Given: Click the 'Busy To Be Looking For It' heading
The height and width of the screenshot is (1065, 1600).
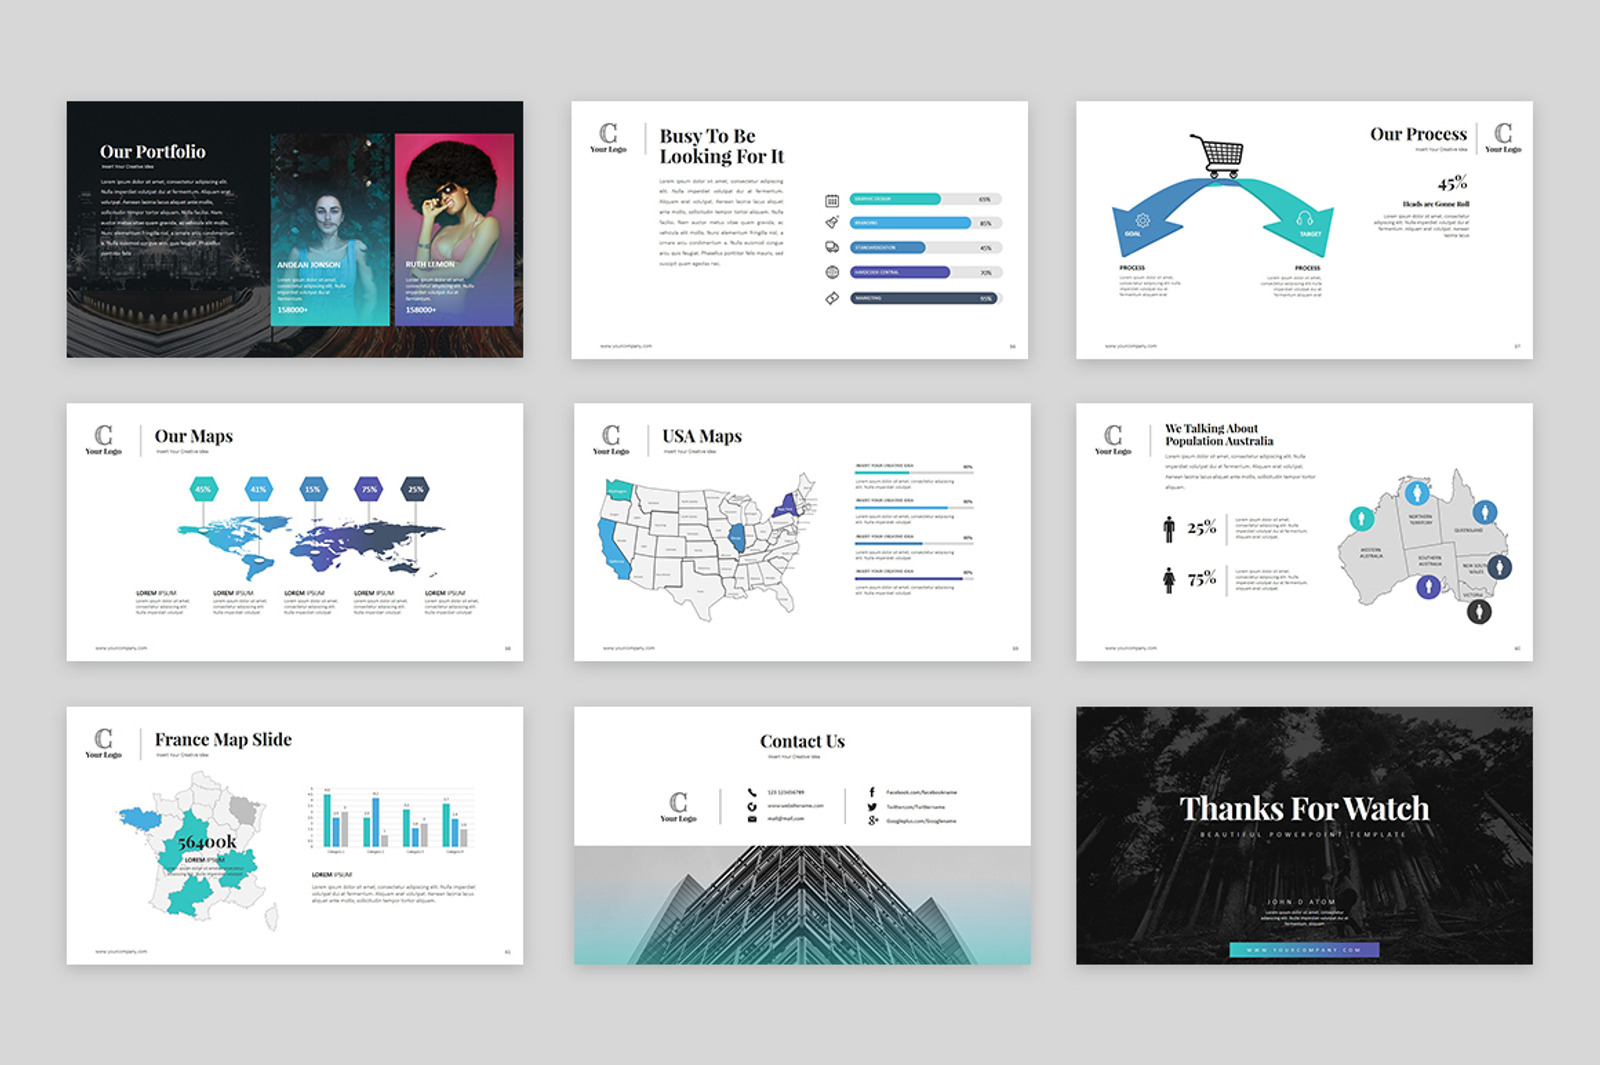Looking at the screenshot, I should point(721,146).
